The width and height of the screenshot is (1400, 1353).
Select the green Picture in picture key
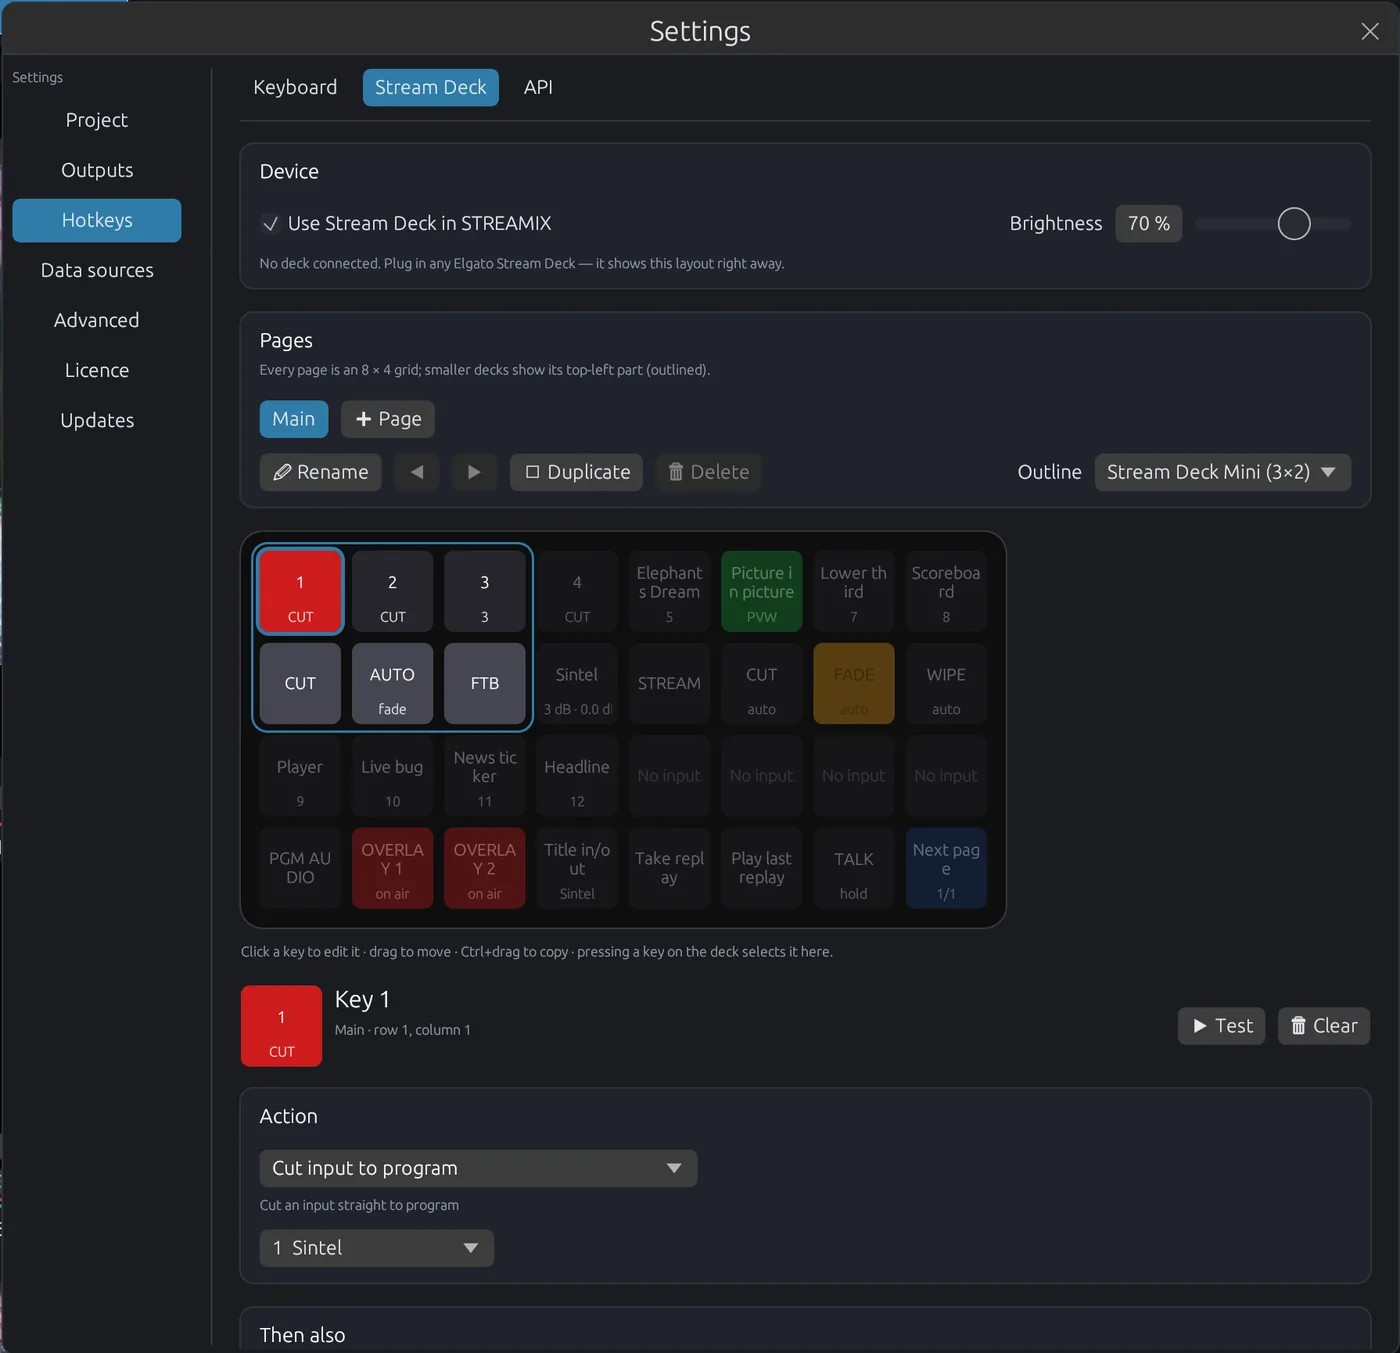coord(761,591)
